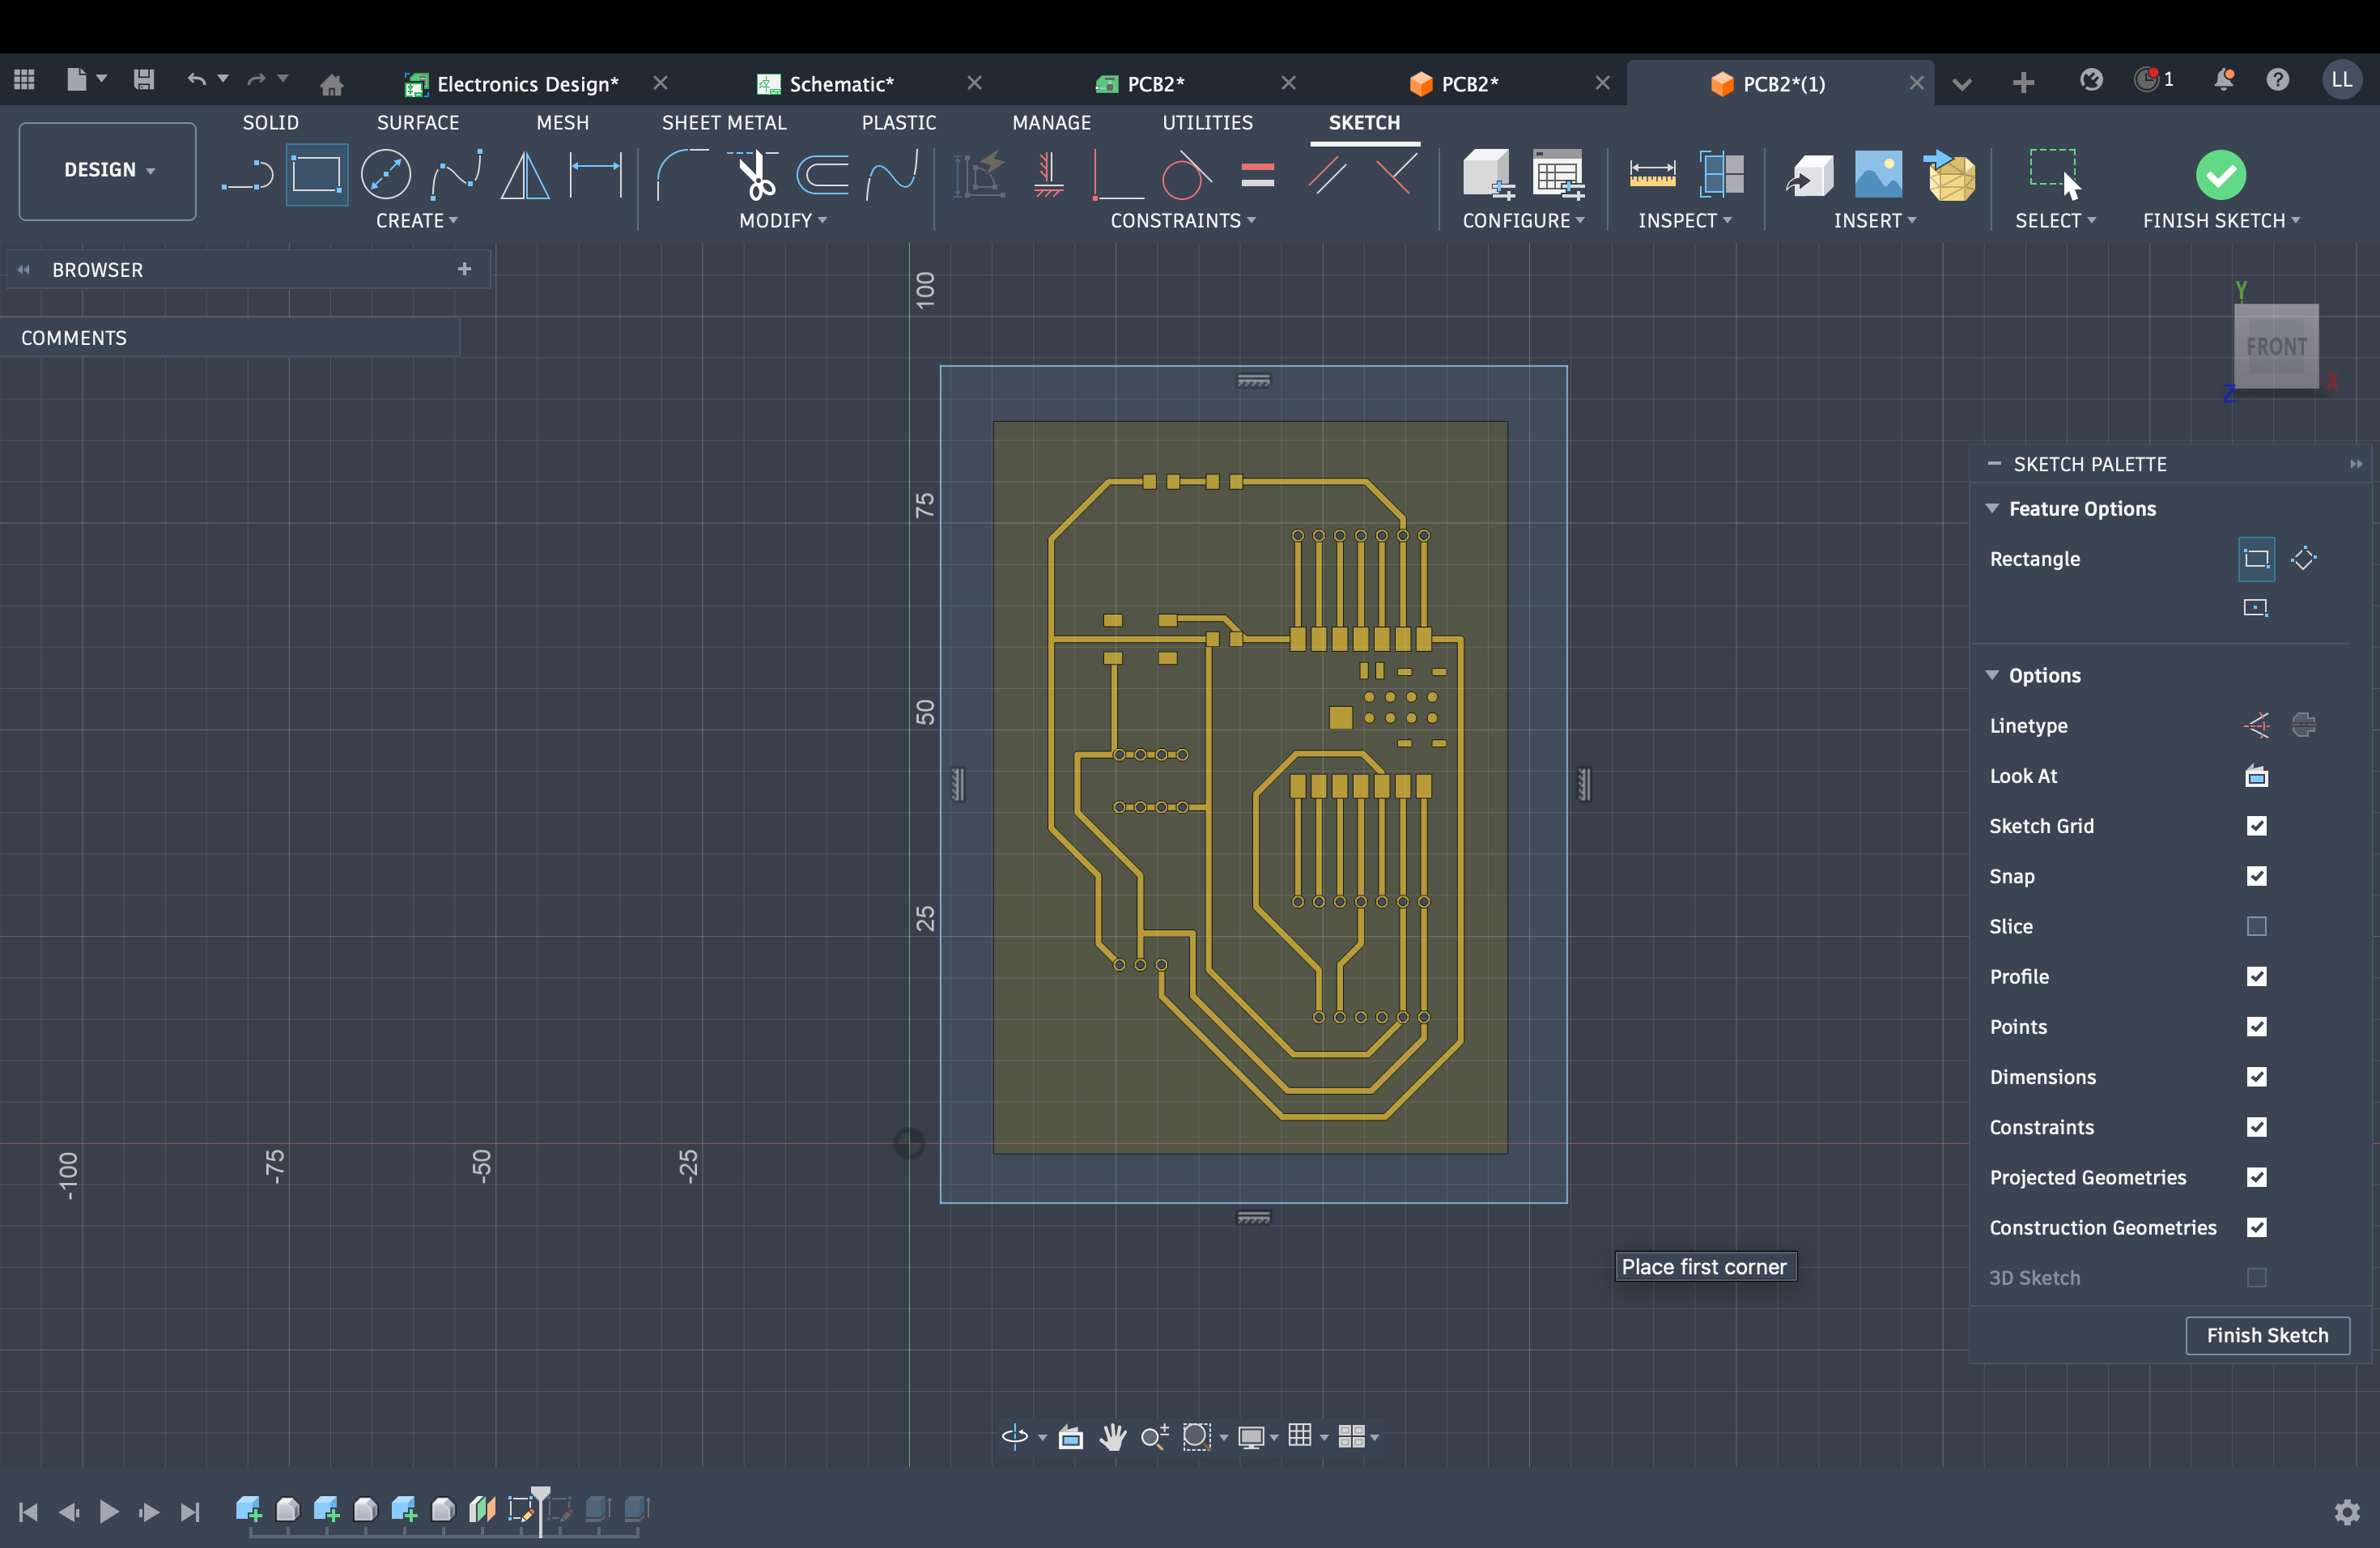
Task: Disable the Sketch Grid checkbox
Action: coord(2256,826)
